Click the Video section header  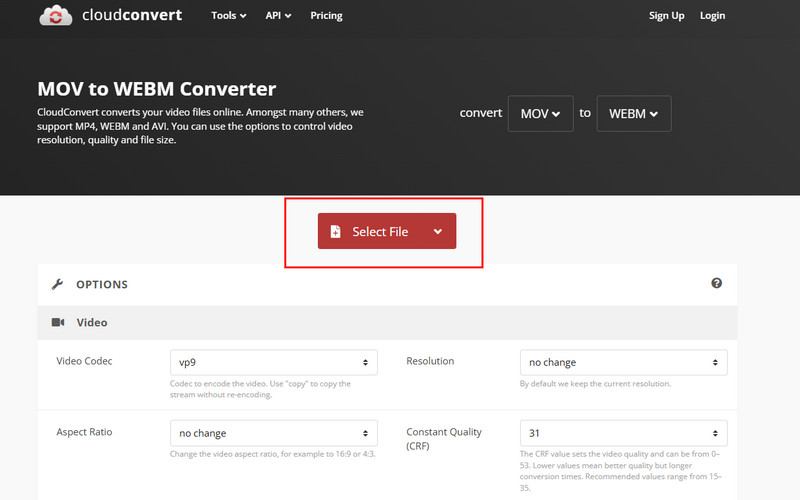[387, 322]
